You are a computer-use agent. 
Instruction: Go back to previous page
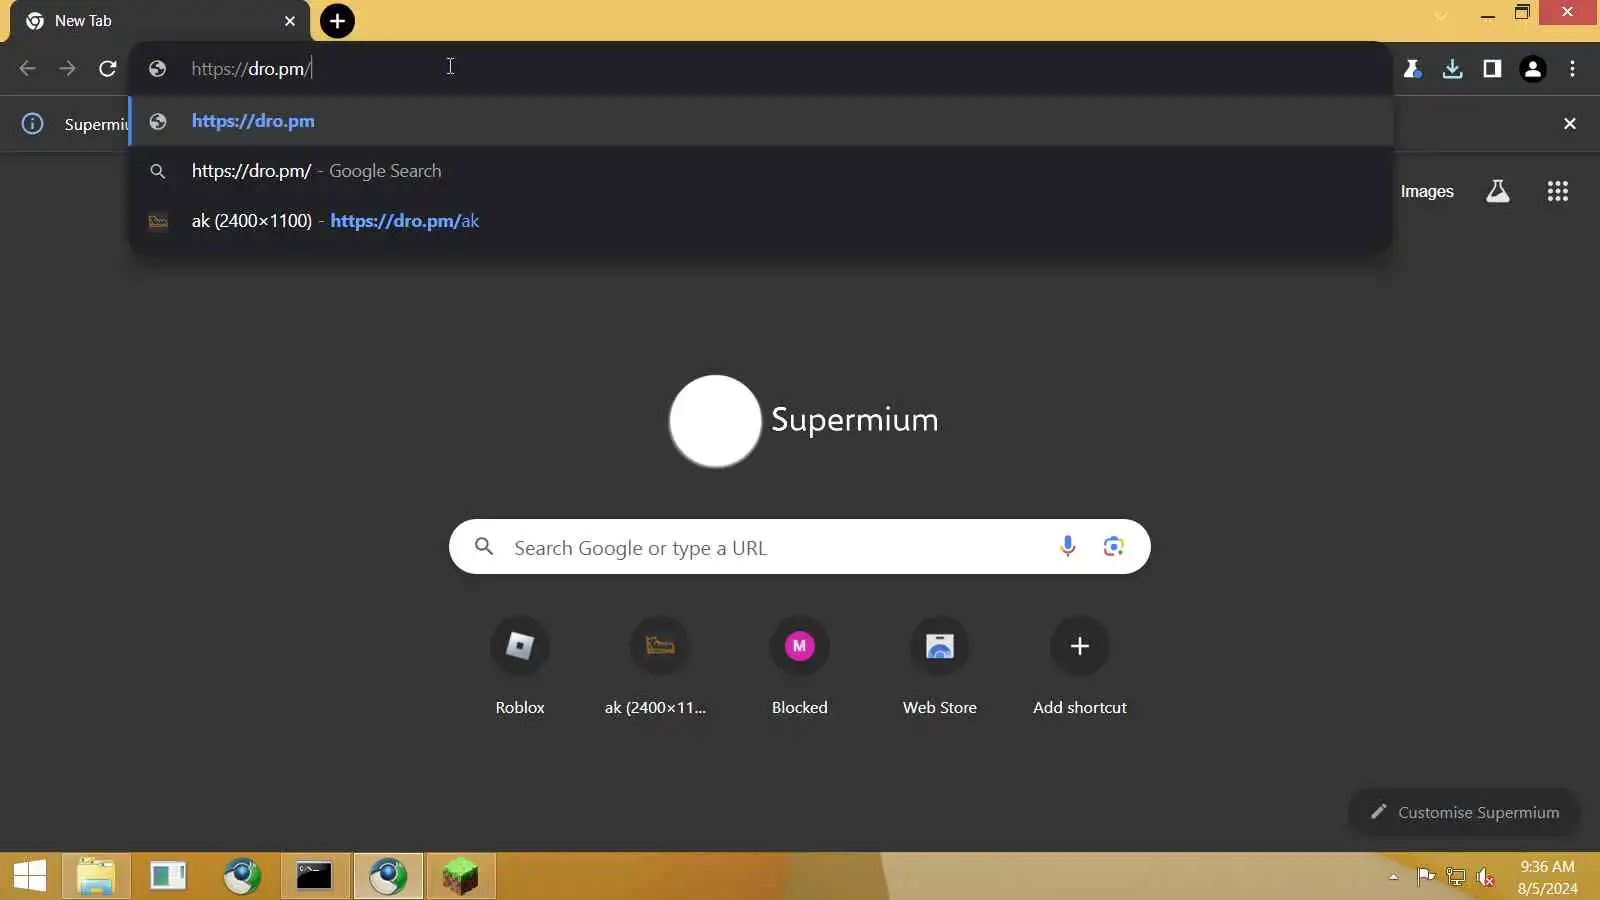[27, 68]
